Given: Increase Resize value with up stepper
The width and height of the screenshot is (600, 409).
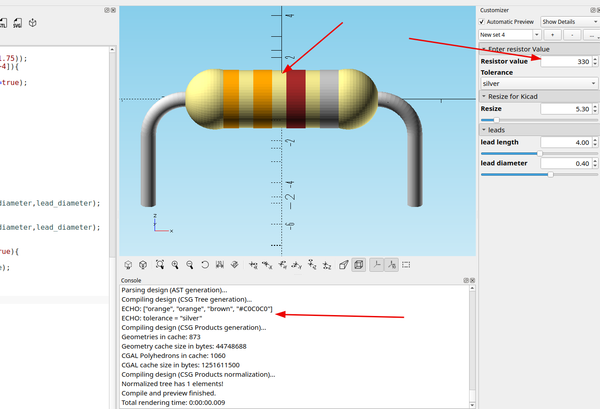Looking at the screenshot, I should (x=595, y=106).
